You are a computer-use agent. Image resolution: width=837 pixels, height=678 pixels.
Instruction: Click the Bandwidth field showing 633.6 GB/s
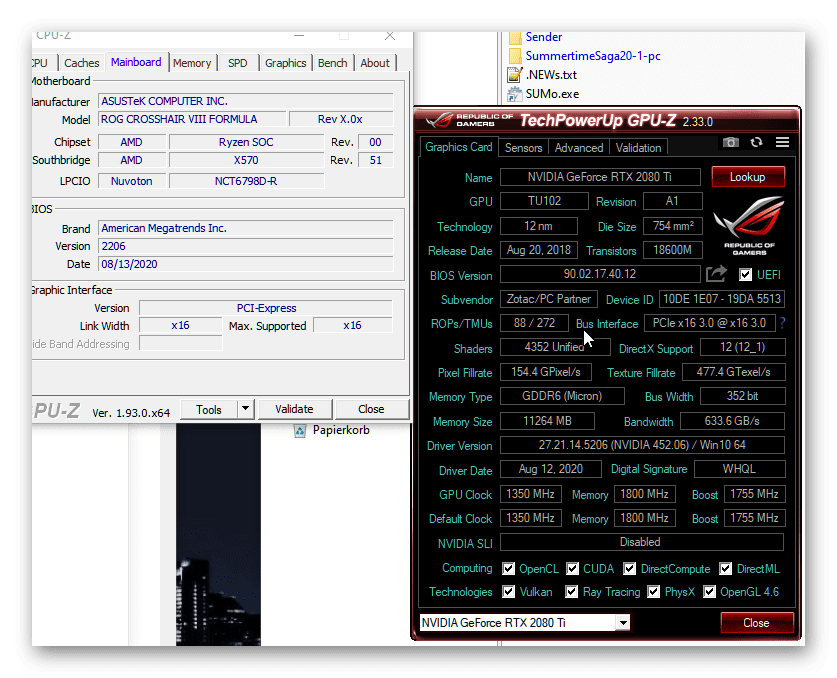point(732,421)
